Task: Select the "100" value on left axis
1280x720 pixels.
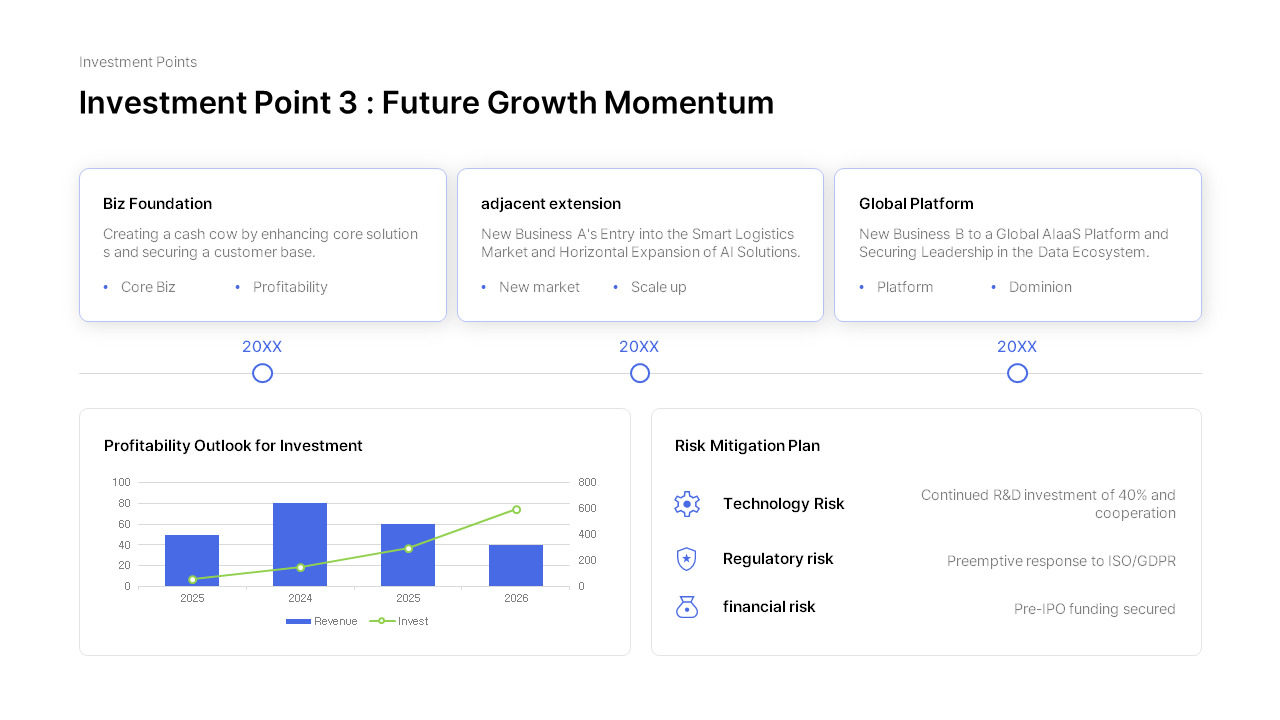Action: (x=121, y=482)
